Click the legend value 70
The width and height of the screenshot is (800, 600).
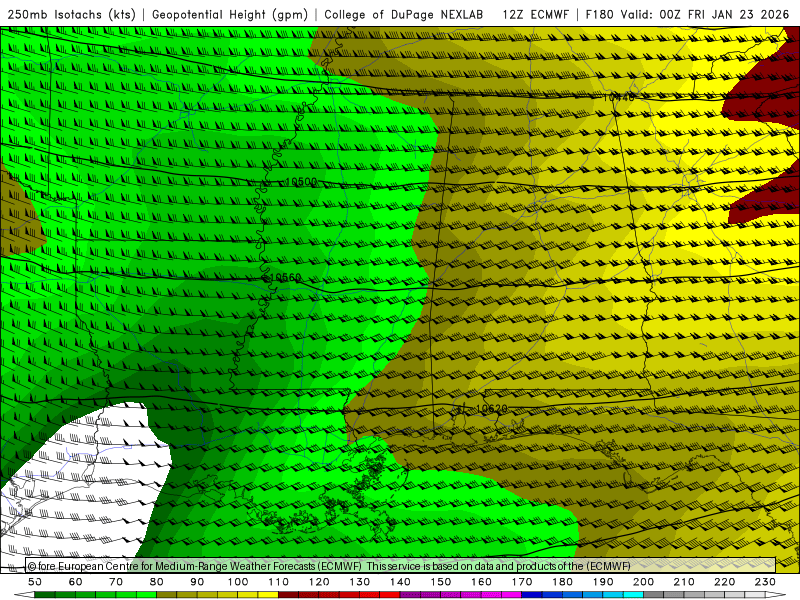coord(116,582)
